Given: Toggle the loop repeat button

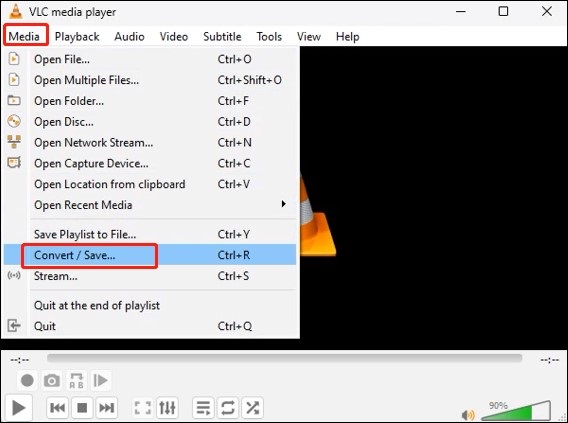Looking at the screenshot, I should pyautogui.click(x=228, y=408).
